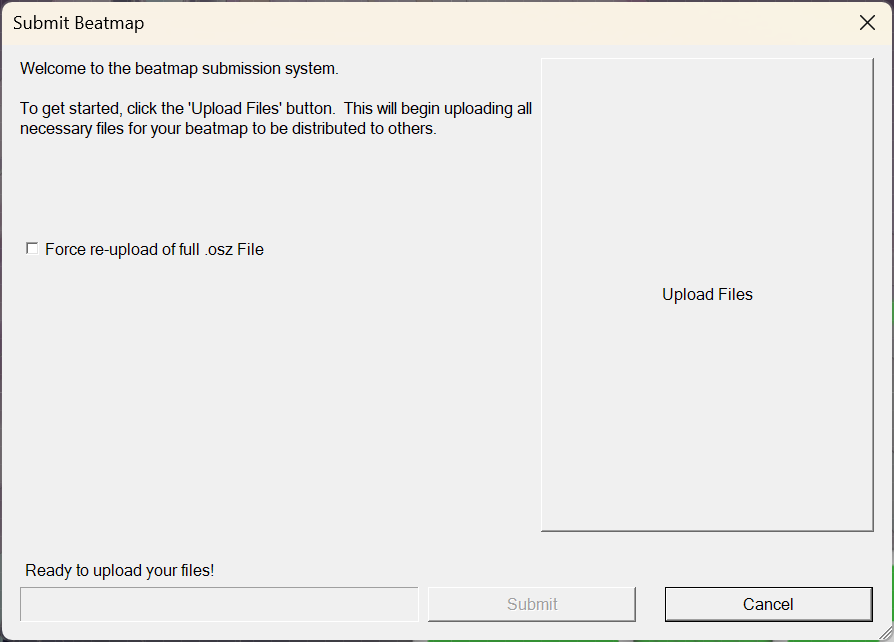Click the Submit Beatmap title bar text
Image resolution: width=894 pixels, height=642 pixels.
tap(71, 23)
